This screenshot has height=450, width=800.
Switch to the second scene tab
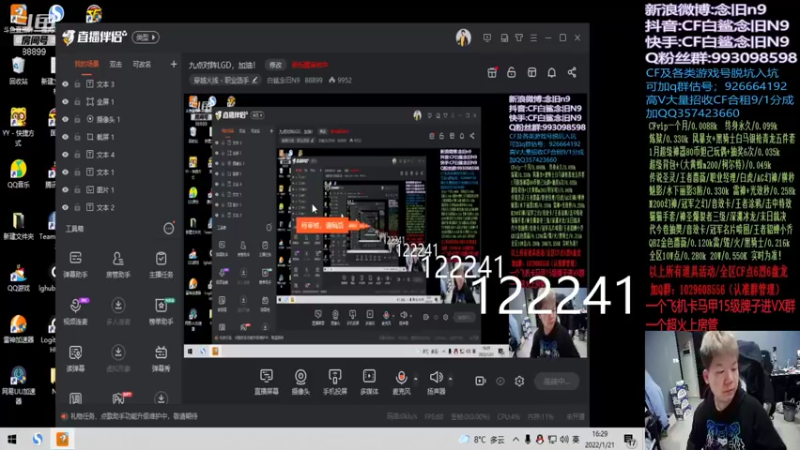tap(116, 64)
